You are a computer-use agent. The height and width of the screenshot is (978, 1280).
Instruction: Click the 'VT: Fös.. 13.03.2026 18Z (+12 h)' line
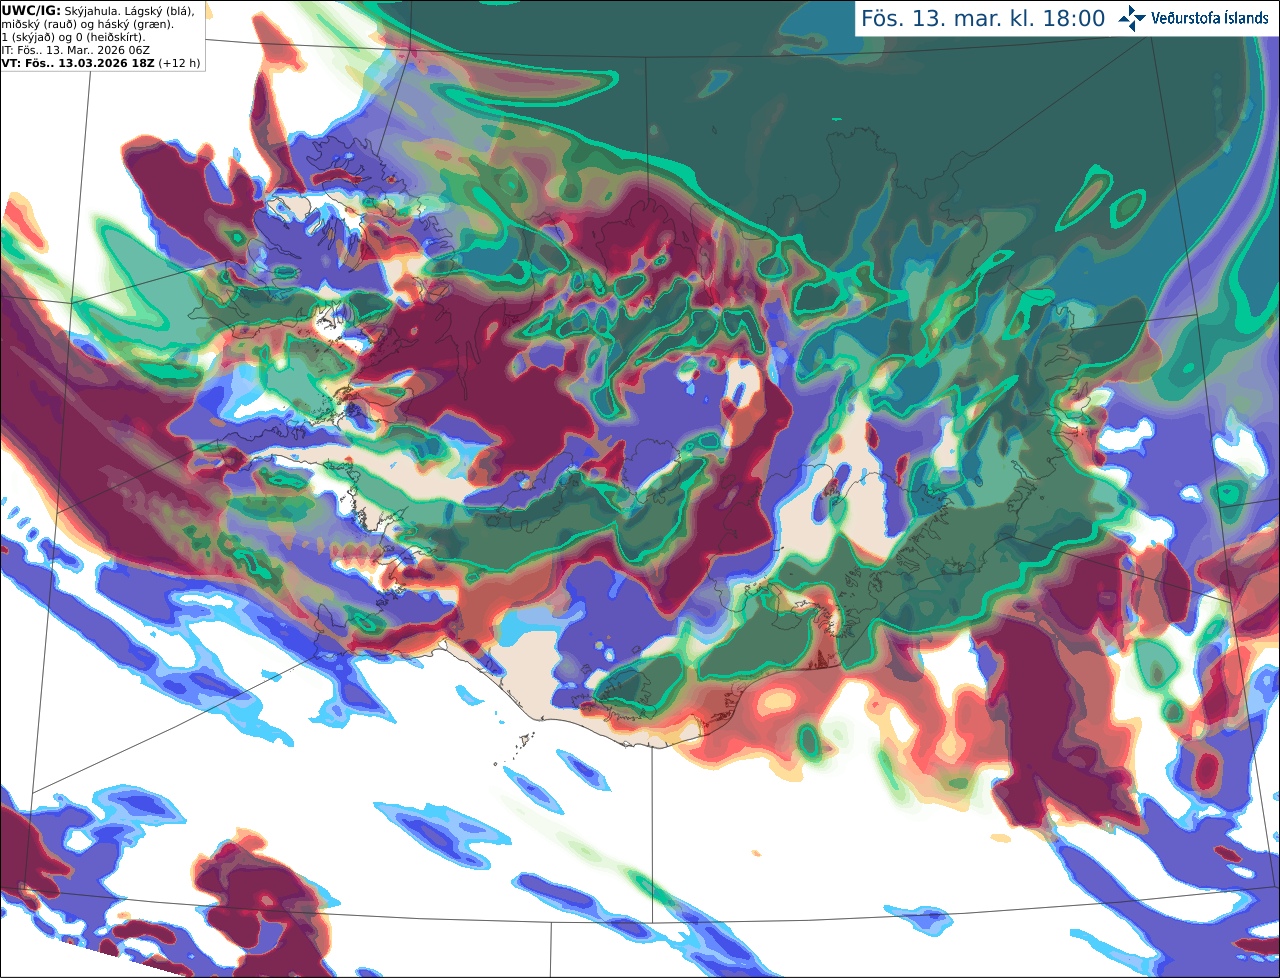click(101, 63)
